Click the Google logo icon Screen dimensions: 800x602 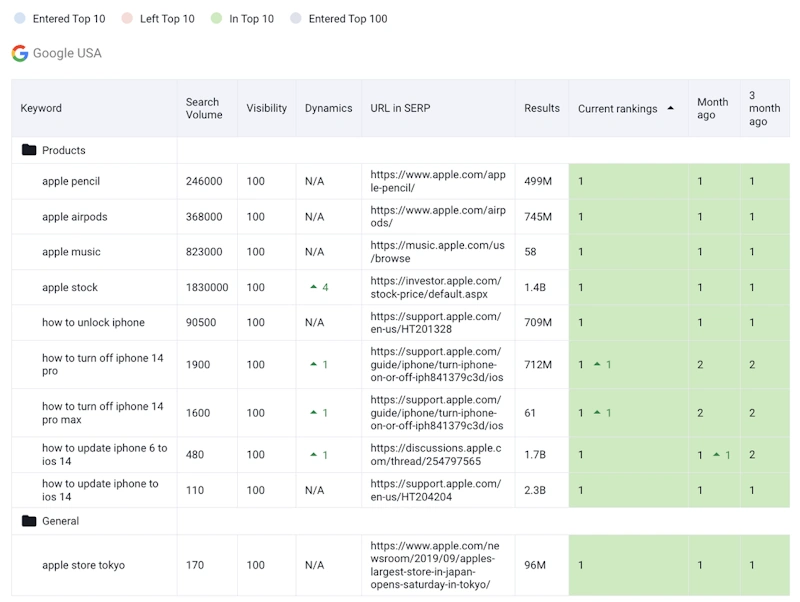point(20,53)
